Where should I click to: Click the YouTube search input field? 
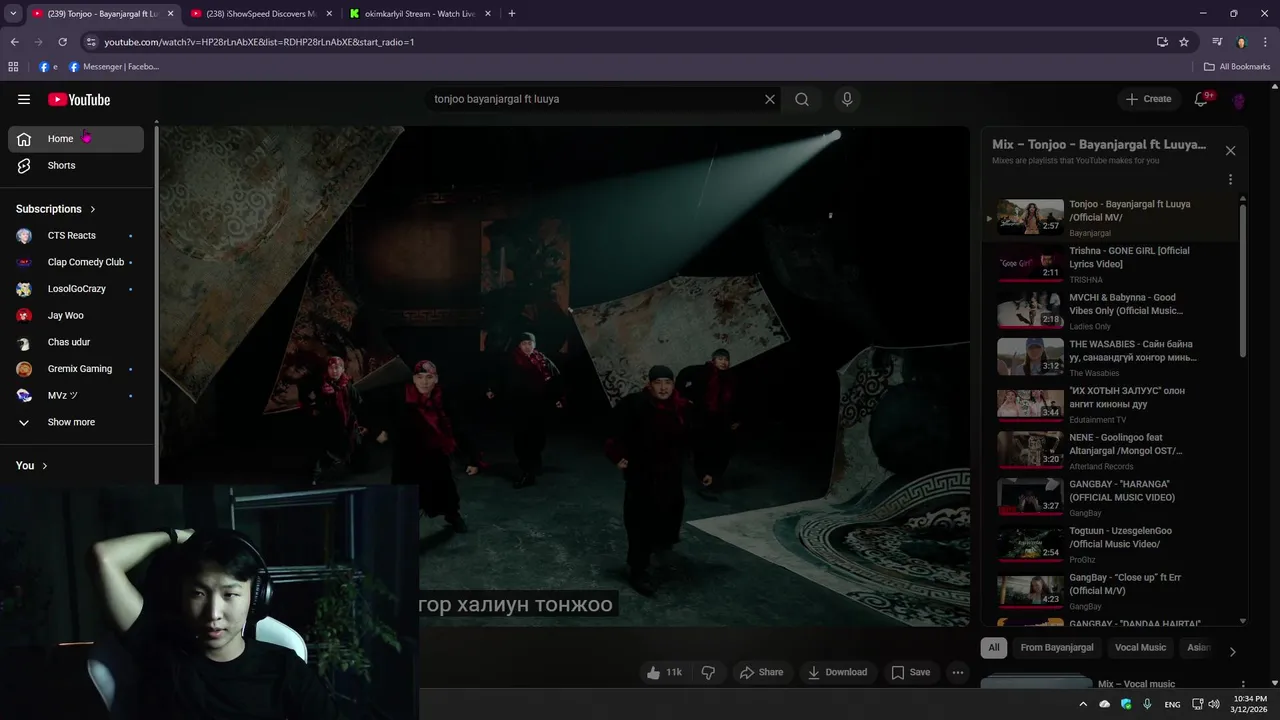coord(595,99)
